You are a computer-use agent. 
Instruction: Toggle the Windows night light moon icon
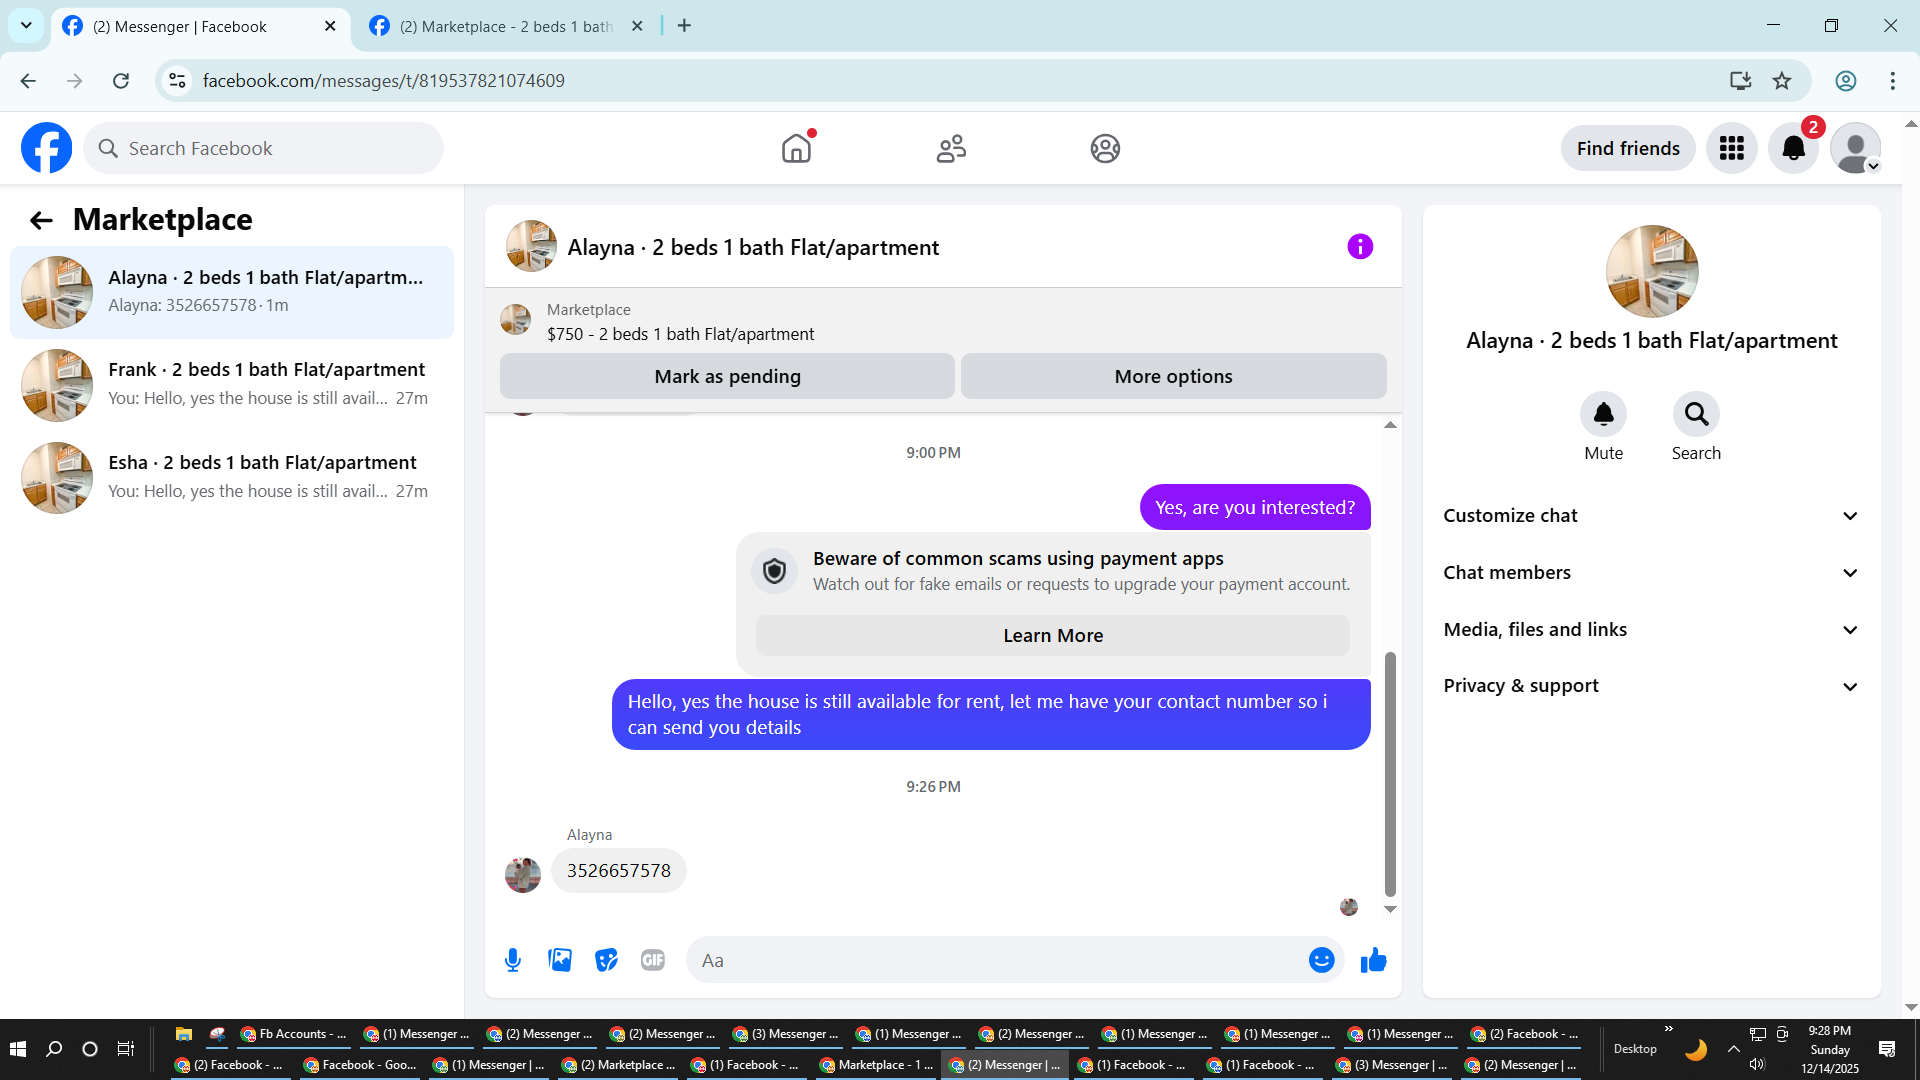1696,1049
